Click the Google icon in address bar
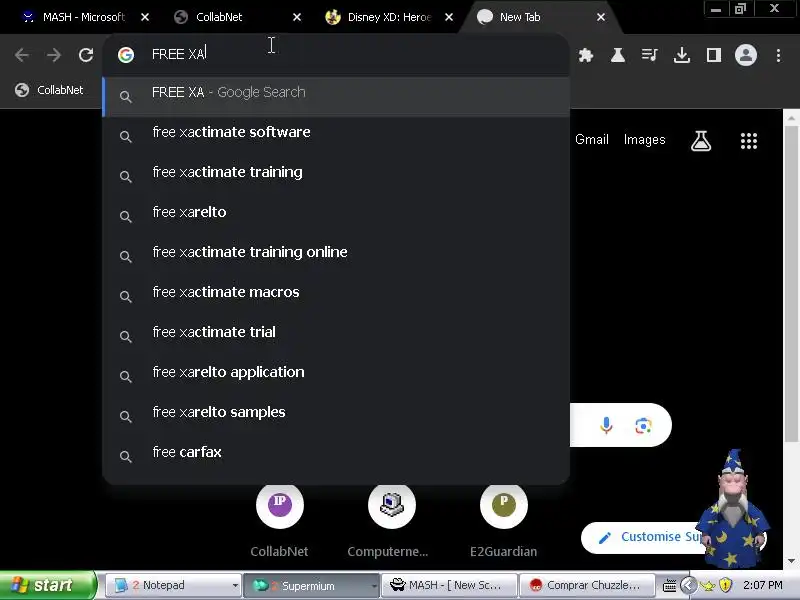800x600 pixels. [x=126, y=55]
